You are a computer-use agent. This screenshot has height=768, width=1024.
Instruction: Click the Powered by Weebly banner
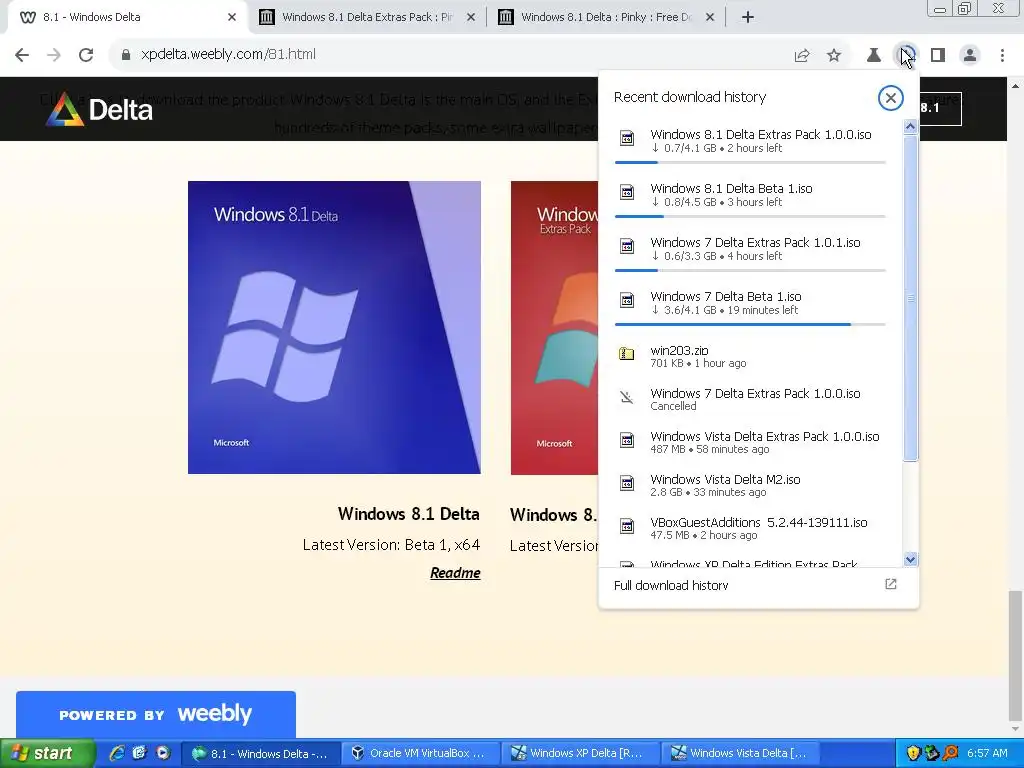[x=156, y=714]
